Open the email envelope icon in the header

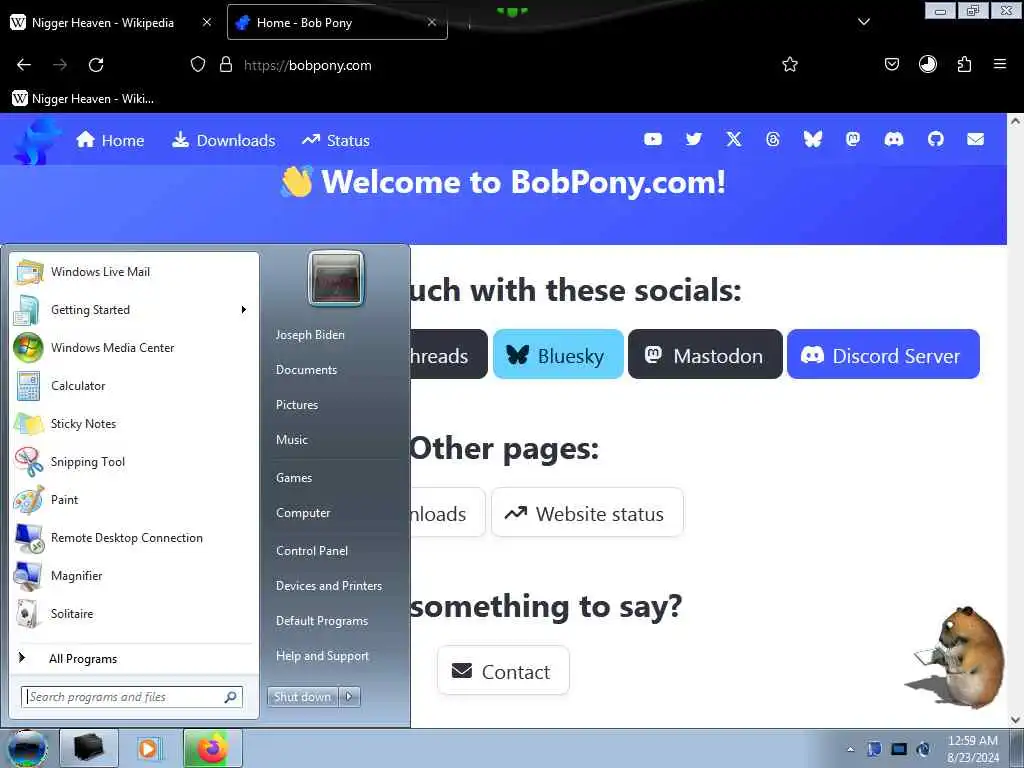[x=975, y=139]
